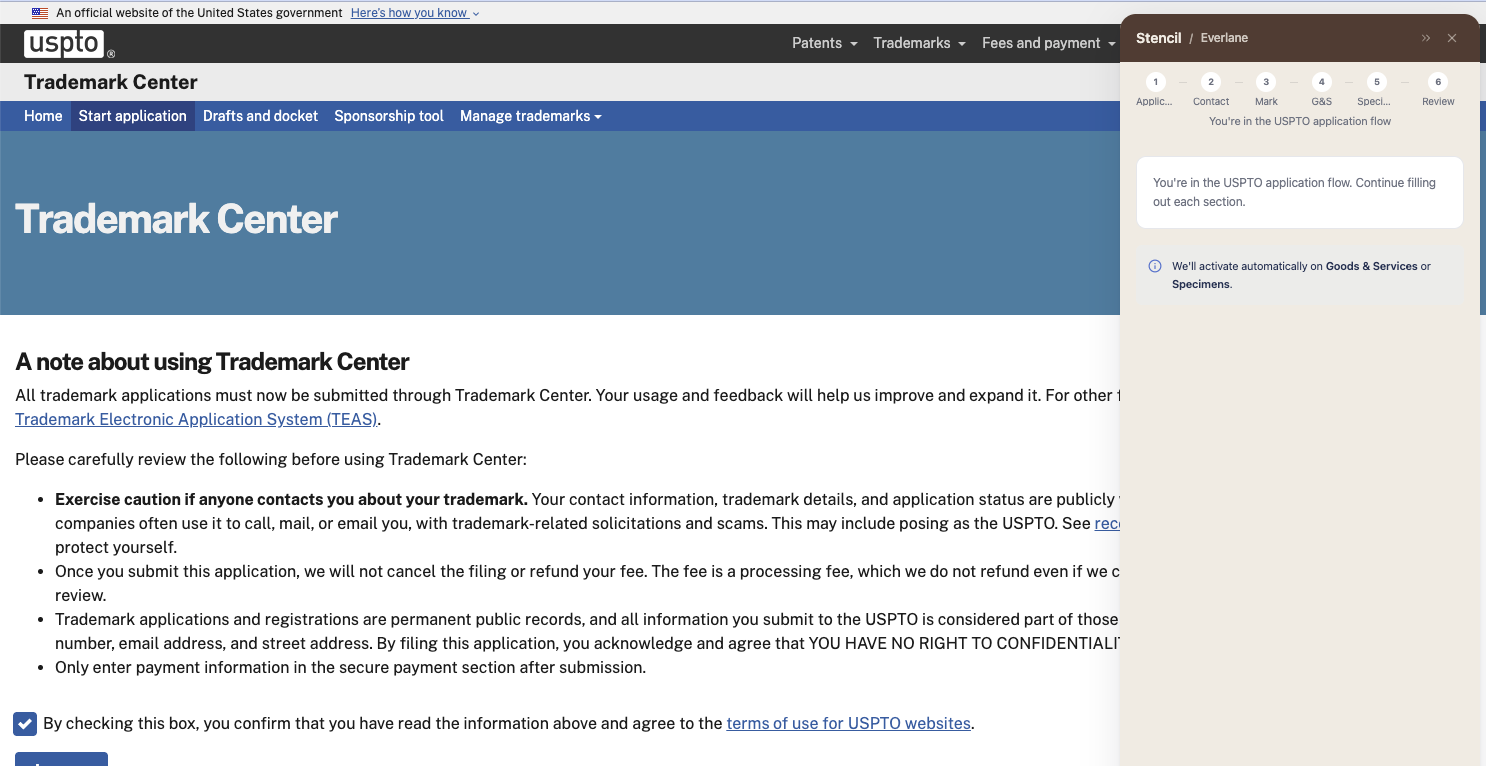
Task: Select step 6 Review circle
Action: (x=1438, y=82)
